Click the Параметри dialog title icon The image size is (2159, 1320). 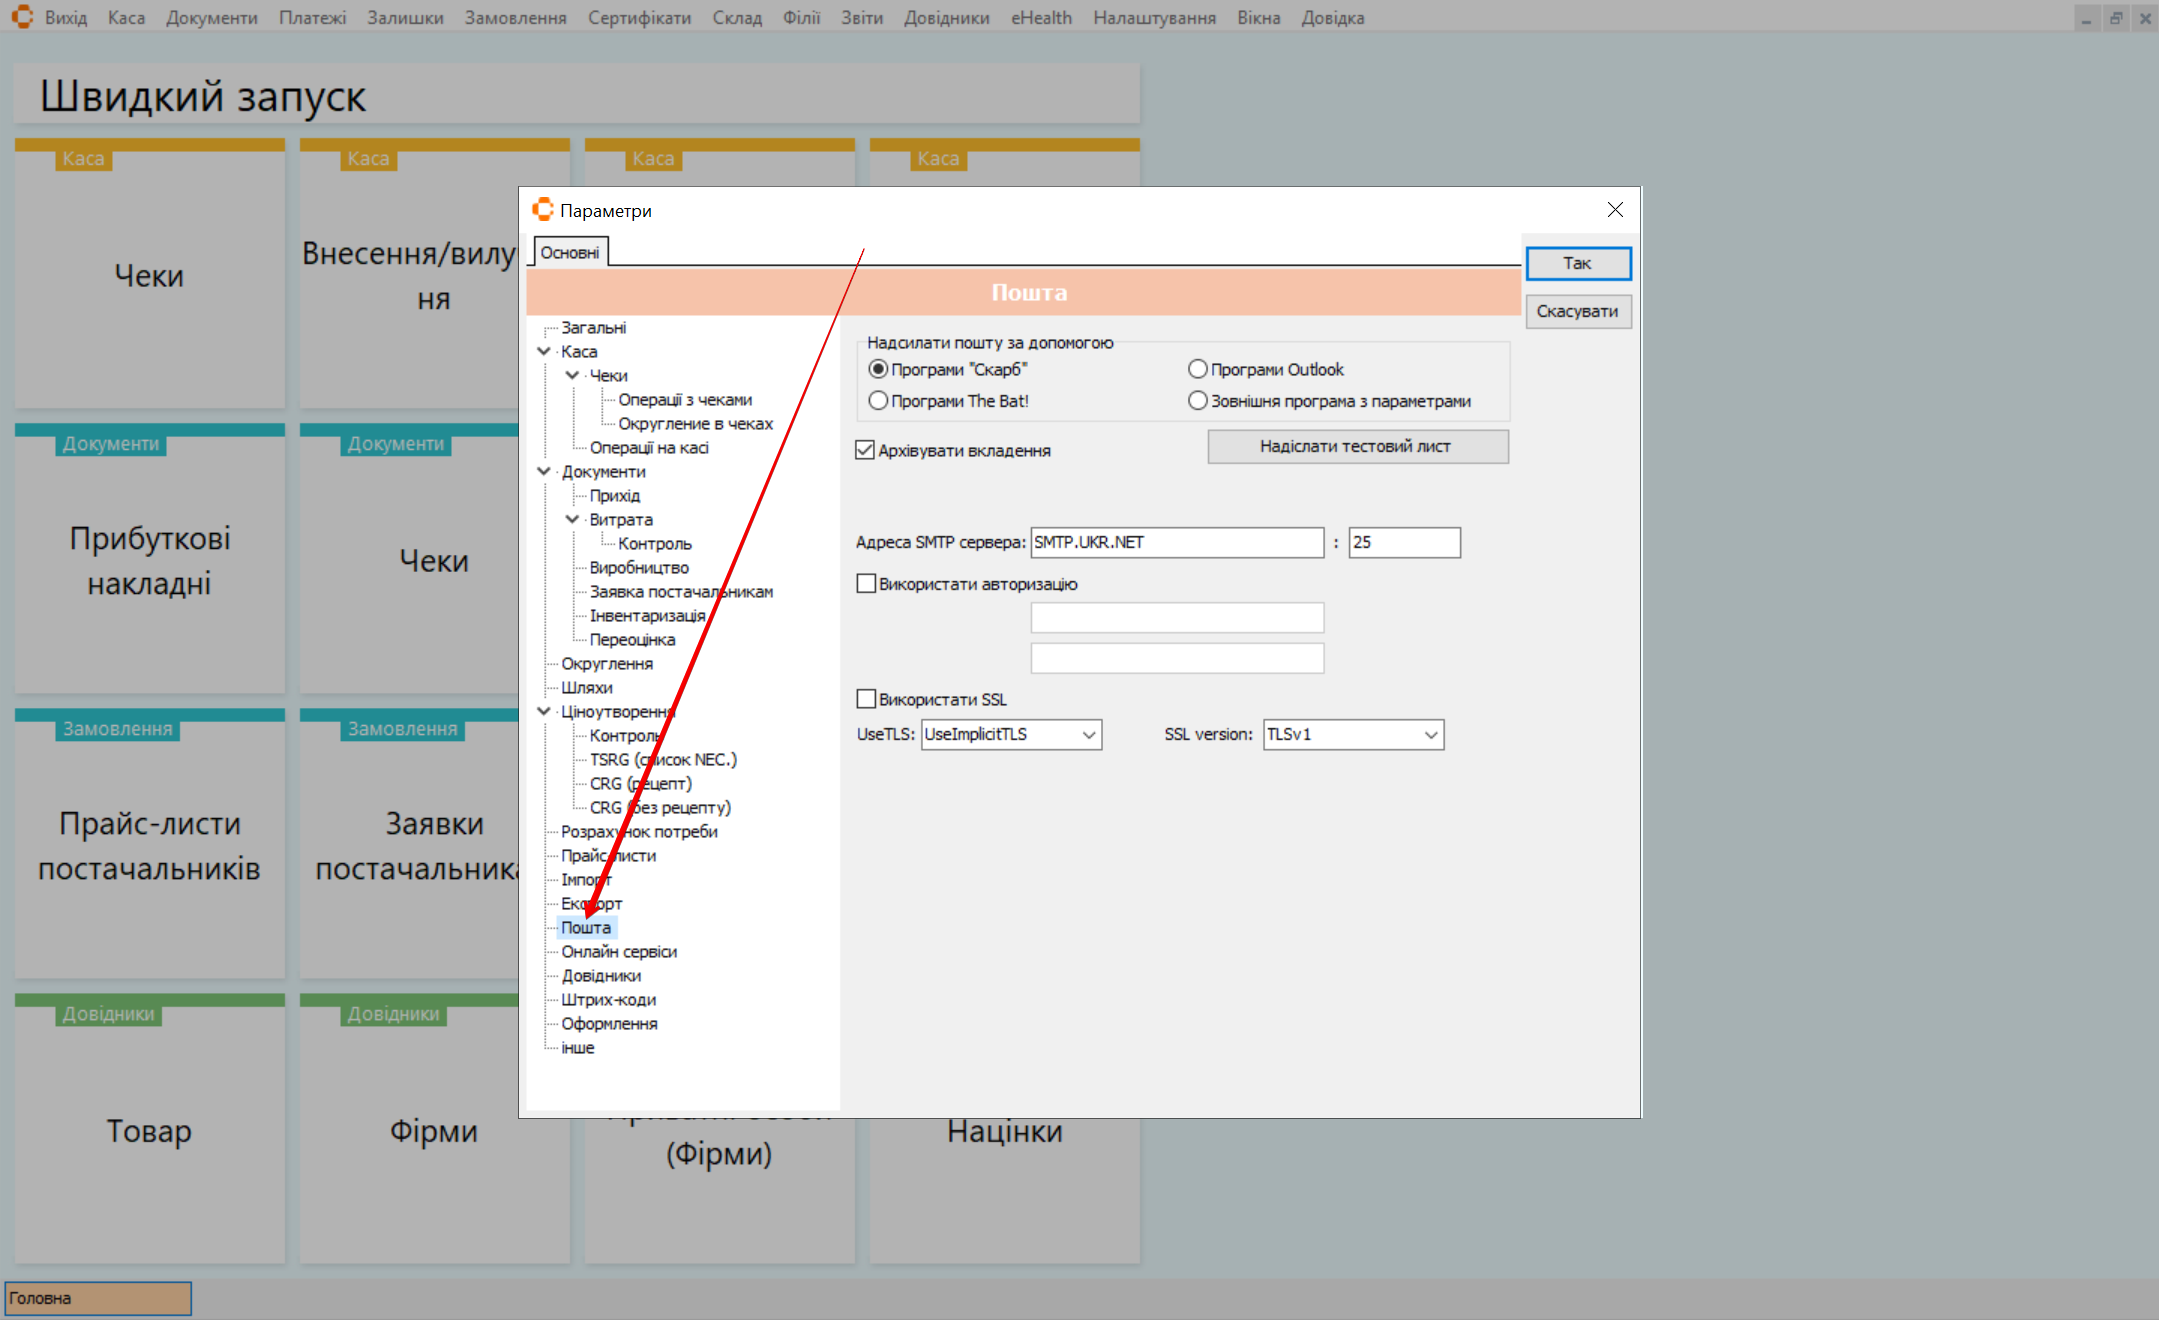tap(542, 210)
